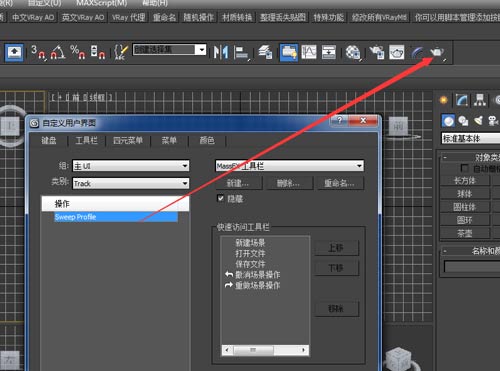500x371 pixels.
Task: Click the 3D Snaps toggle icon
Action: pos(38,52)
